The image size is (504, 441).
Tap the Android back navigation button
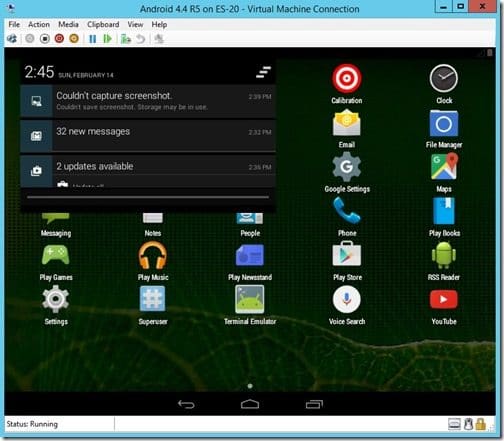(186, 404)
